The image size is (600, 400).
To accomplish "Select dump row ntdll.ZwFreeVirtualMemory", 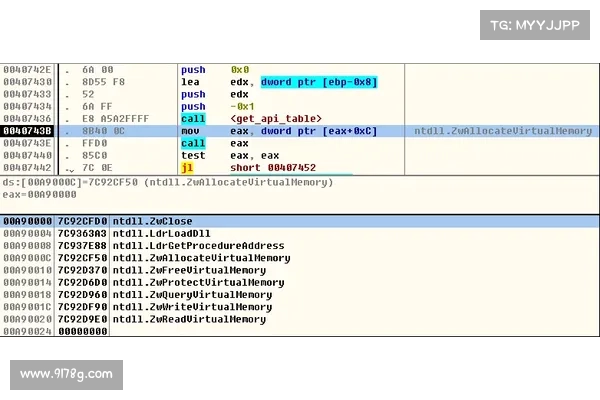I will (300, 270).
